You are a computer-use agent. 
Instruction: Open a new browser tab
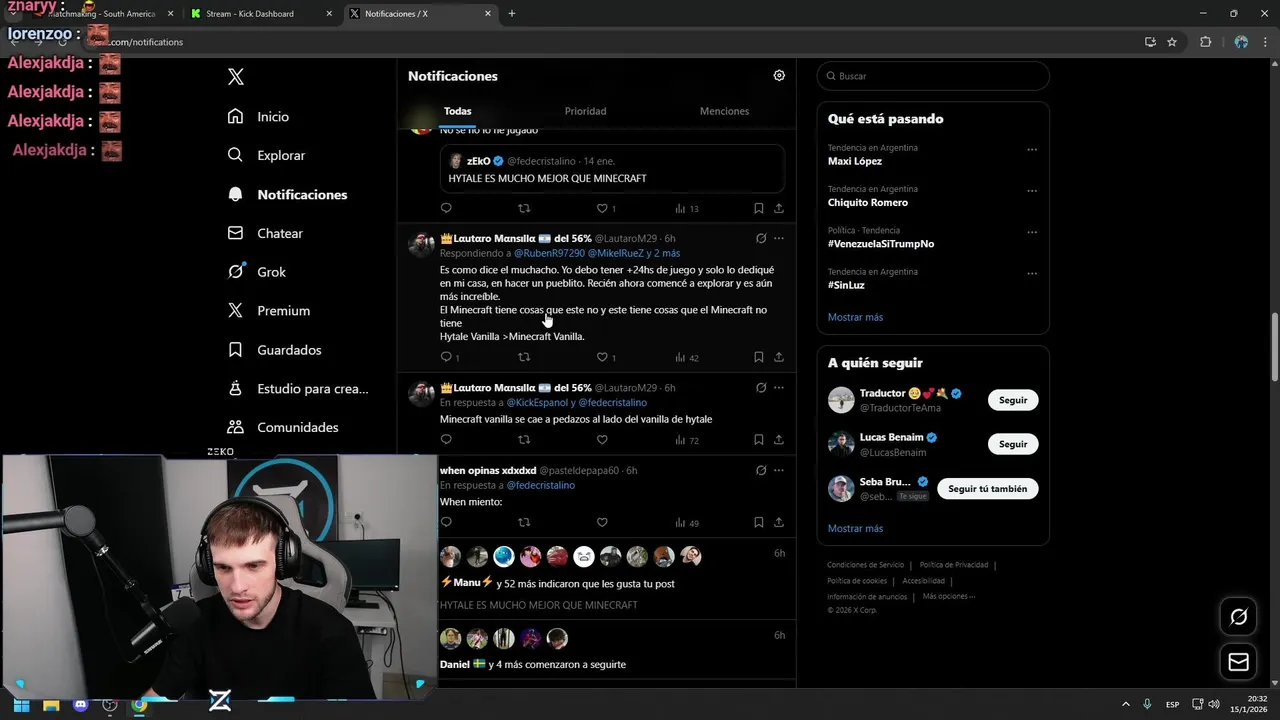[x=512, y=14]
